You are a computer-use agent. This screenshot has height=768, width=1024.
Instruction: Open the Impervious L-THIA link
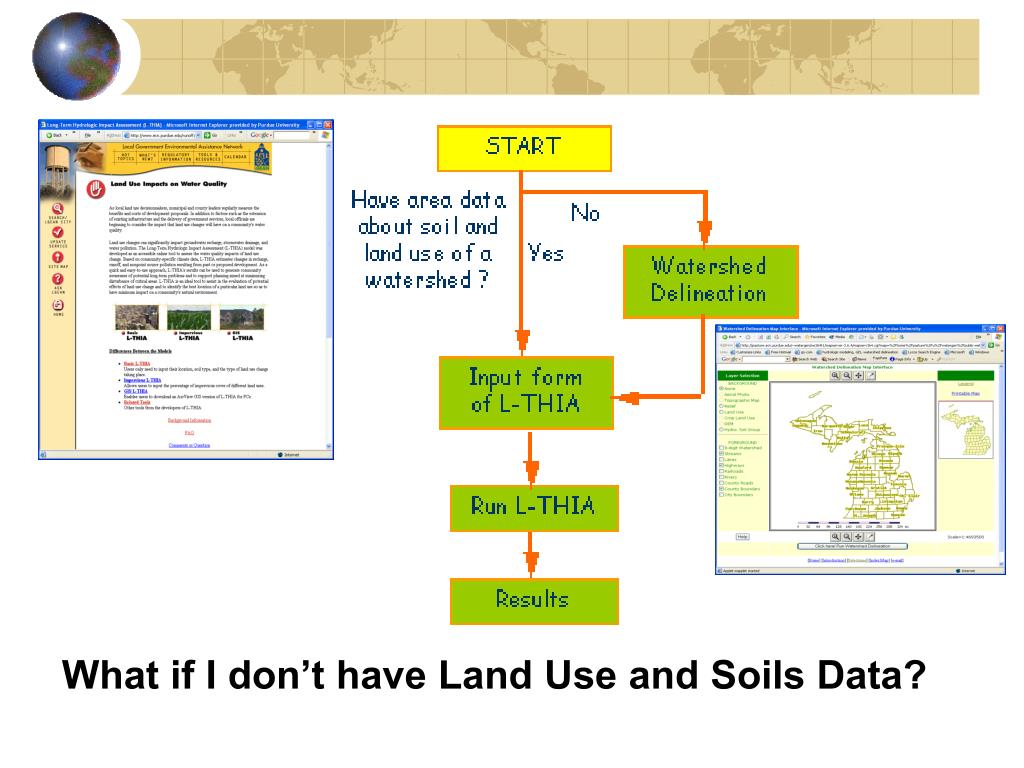tap(142, 380)
